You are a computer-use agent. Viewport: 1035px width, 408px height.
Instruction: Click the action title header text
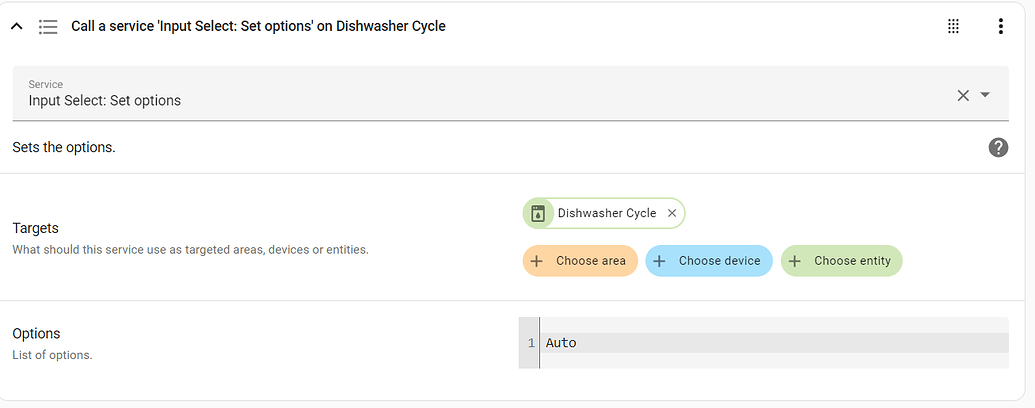258,26
